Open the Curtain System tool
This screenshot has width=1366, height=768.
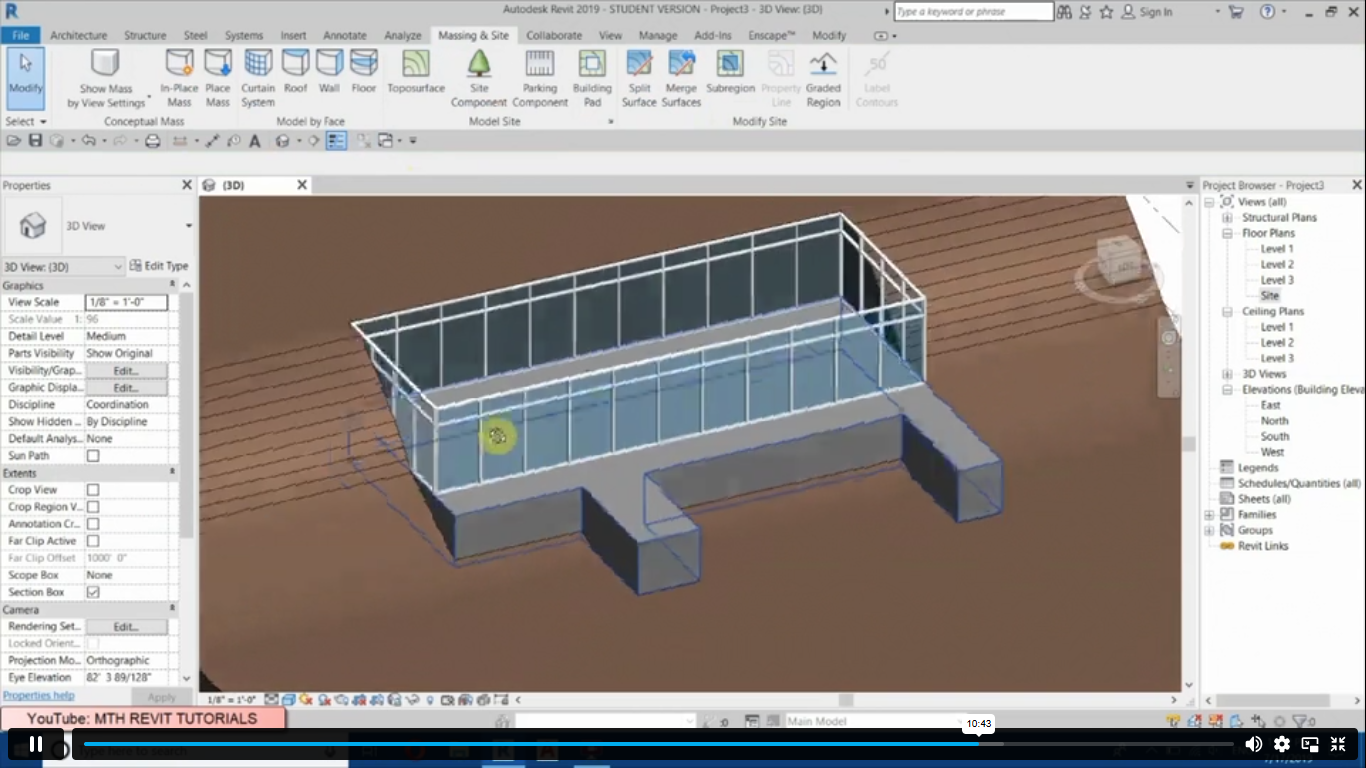[258, 75]
